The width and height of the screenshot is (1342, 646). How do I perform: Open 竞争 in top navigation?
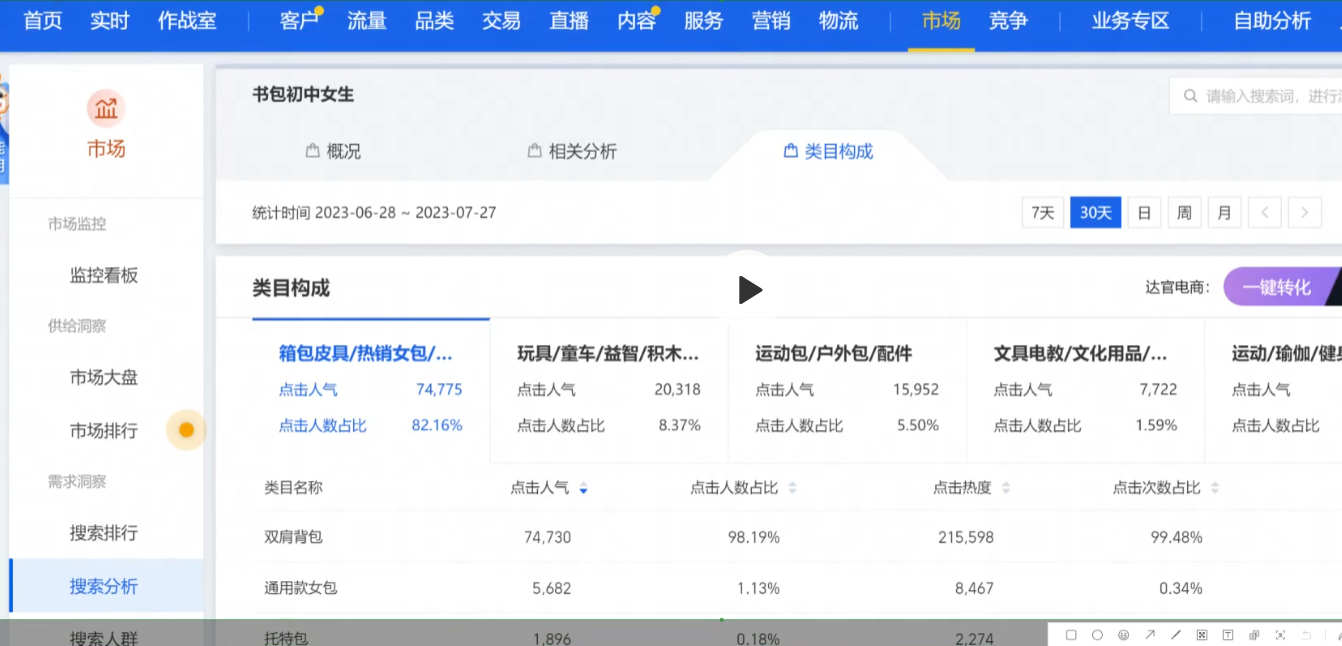pos(1008,21)
